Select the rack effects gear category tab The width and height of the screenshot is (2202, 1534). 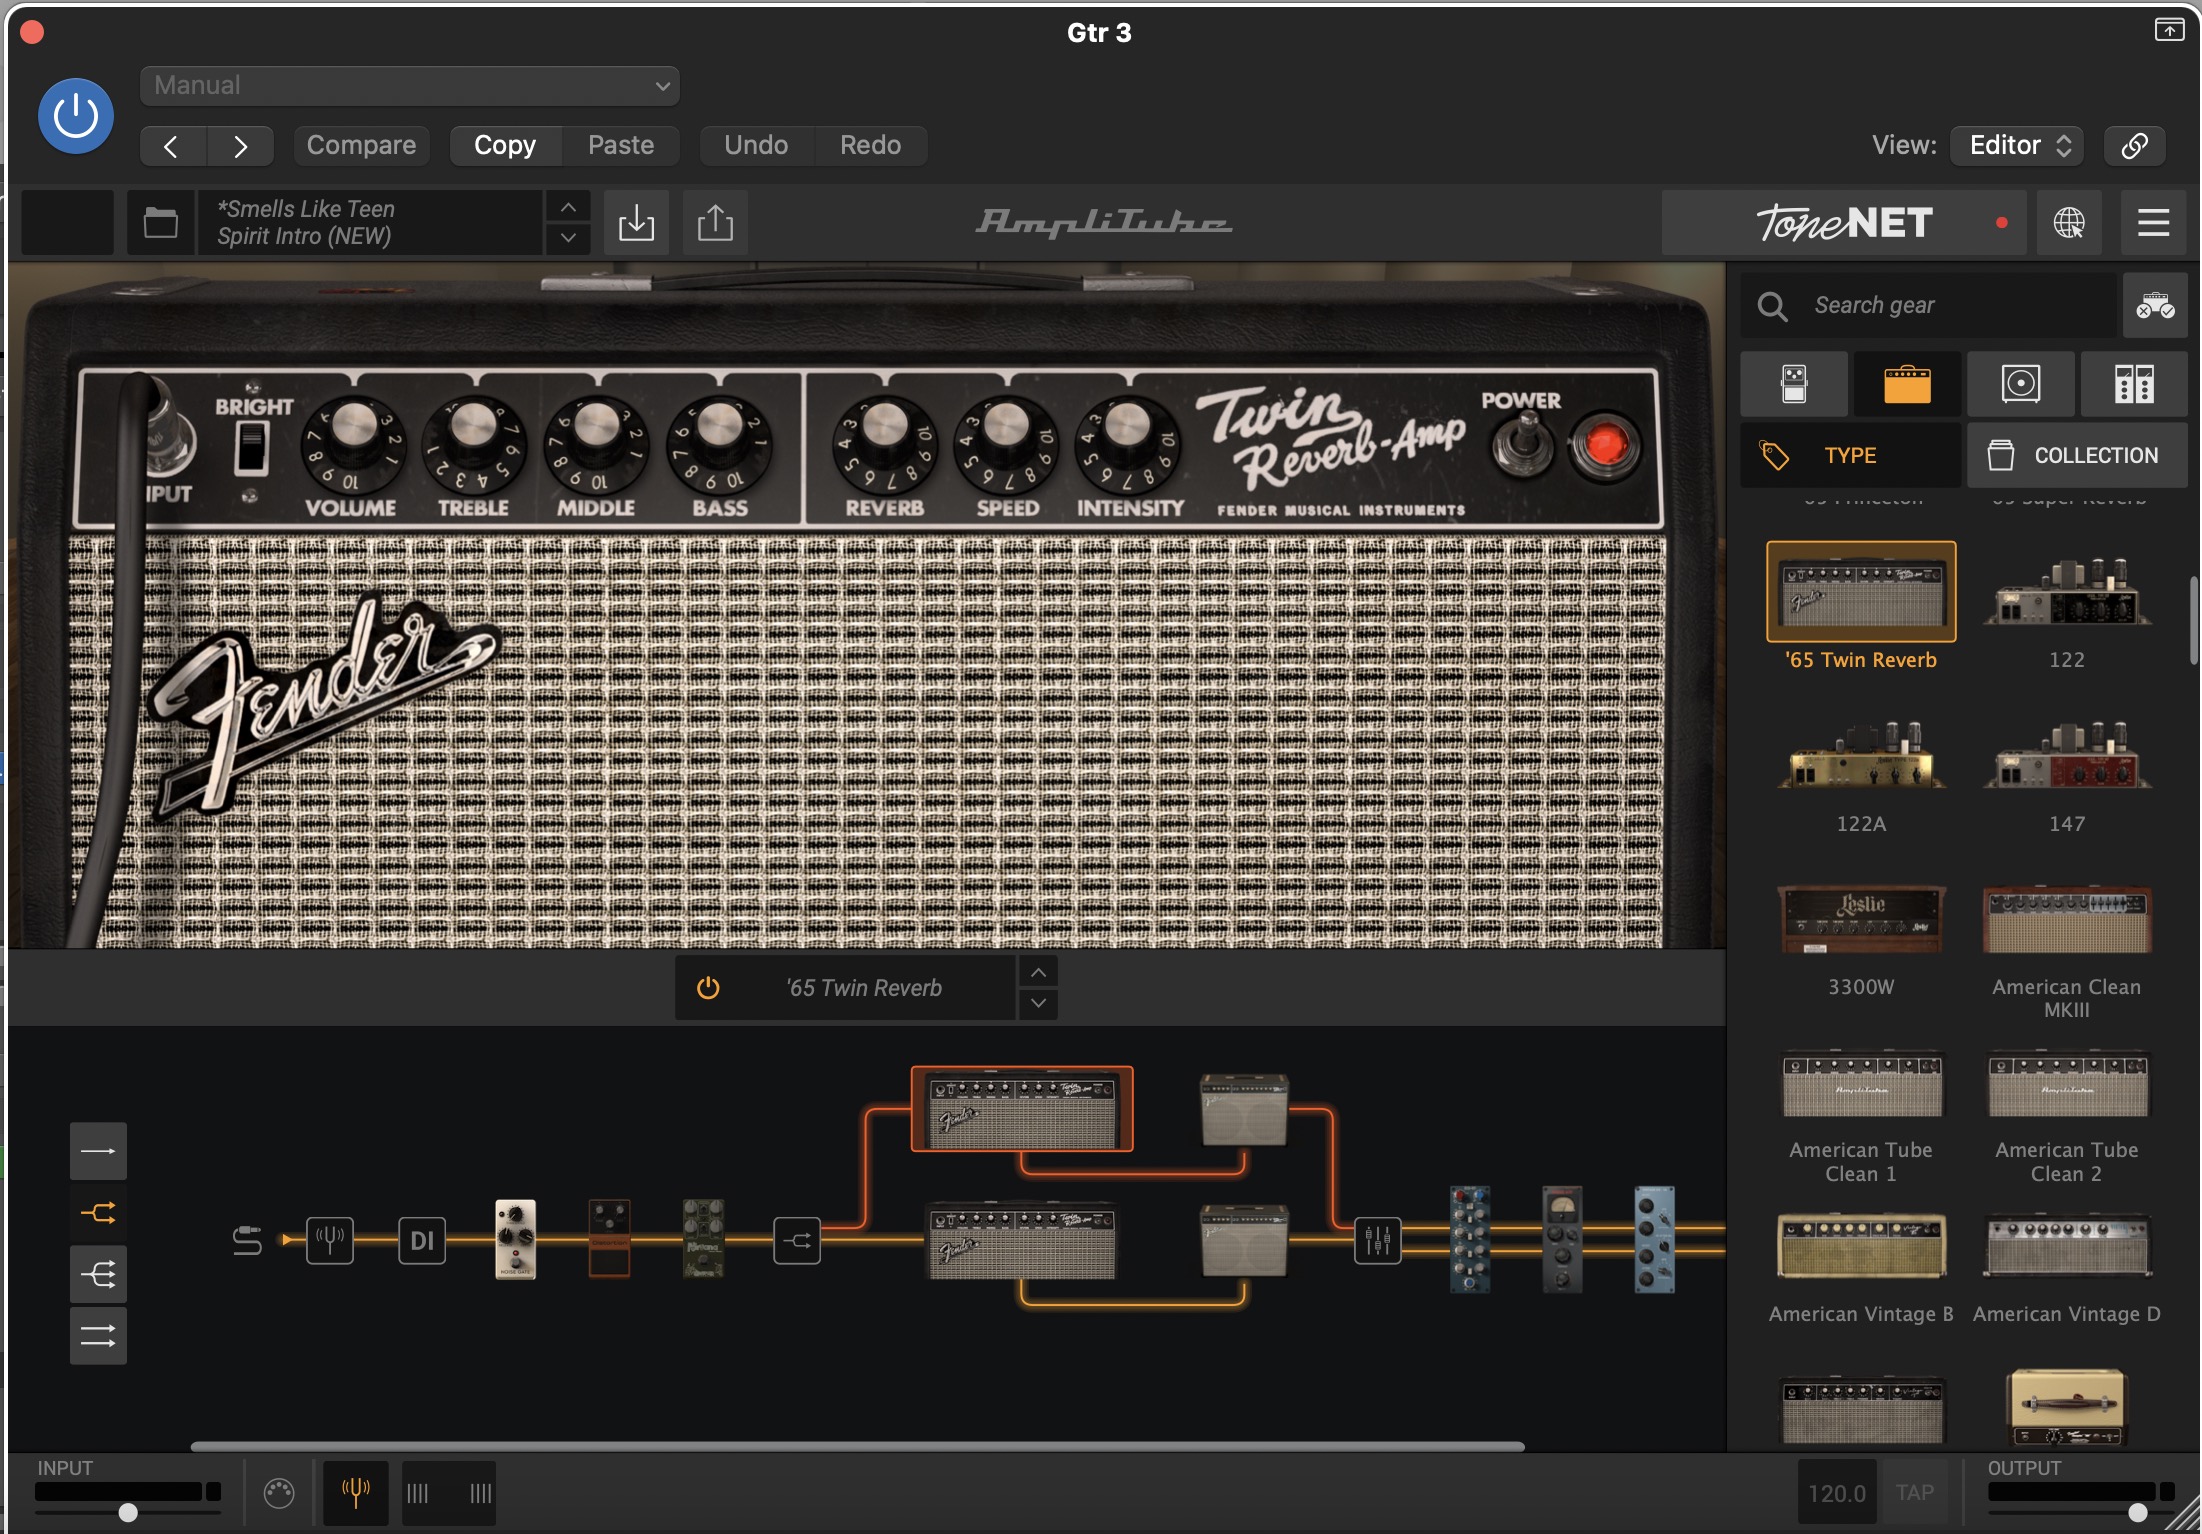2134,384
